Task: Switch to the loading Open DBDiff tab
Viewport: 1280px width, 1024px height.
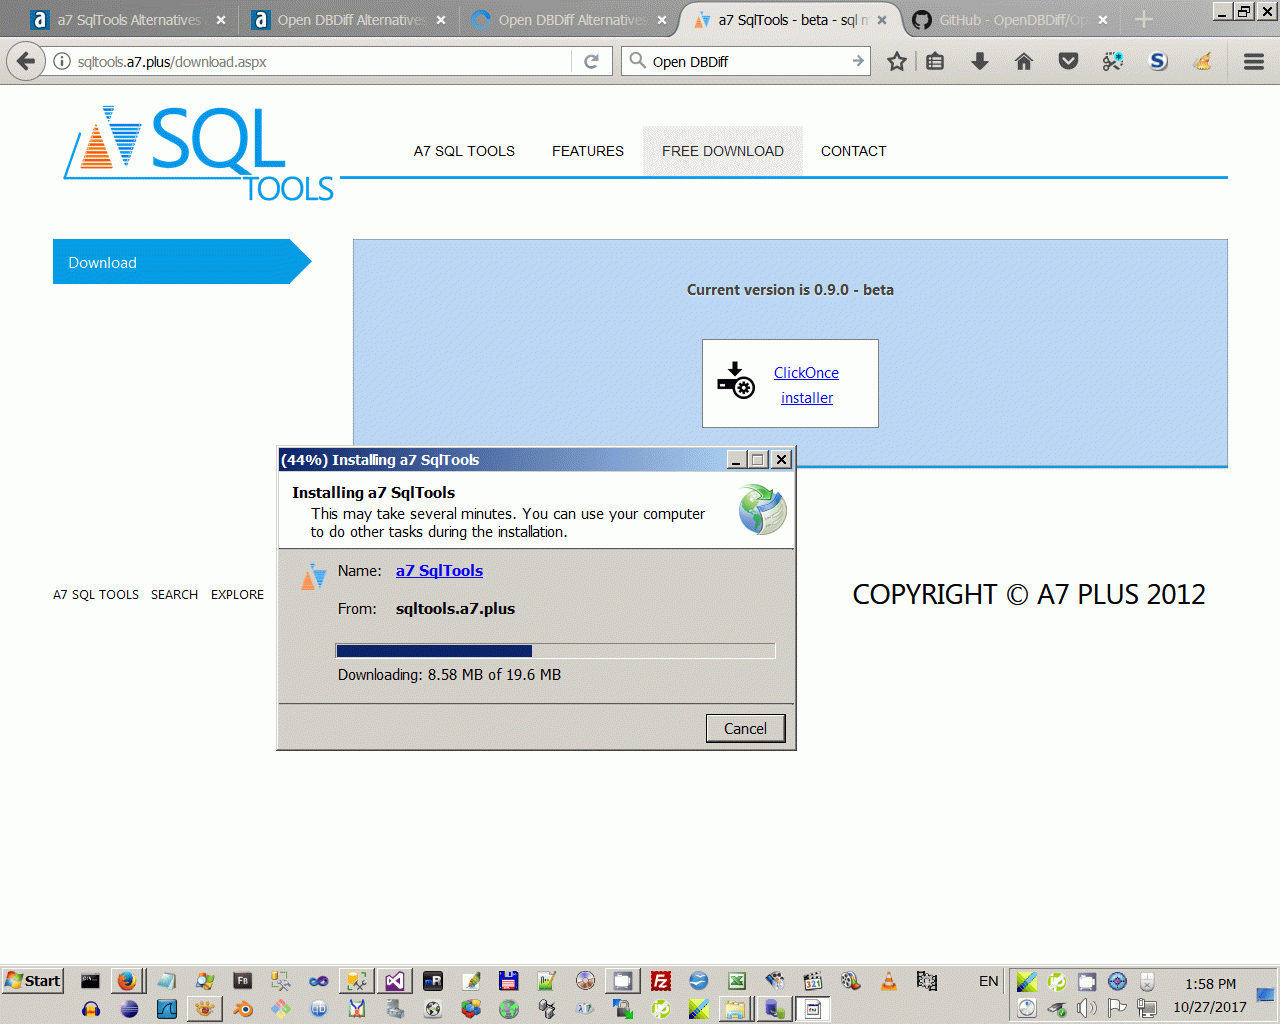Action: click(570, 20)
